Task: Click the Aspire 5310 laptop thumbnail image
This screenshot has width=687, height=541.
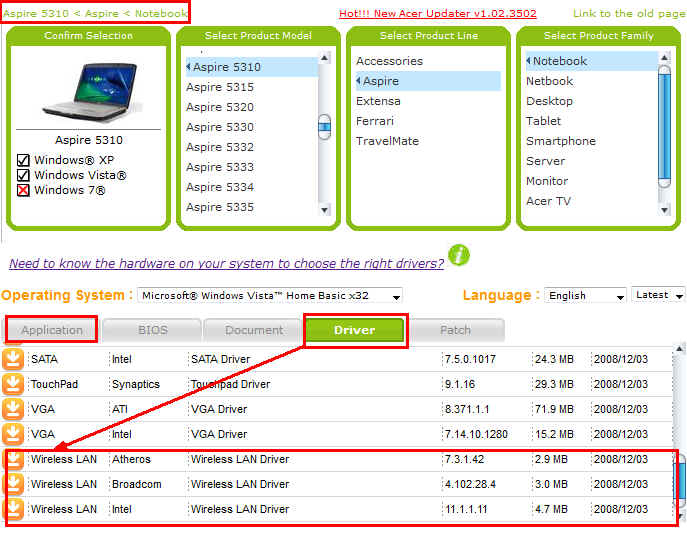Action: (91, 92)
